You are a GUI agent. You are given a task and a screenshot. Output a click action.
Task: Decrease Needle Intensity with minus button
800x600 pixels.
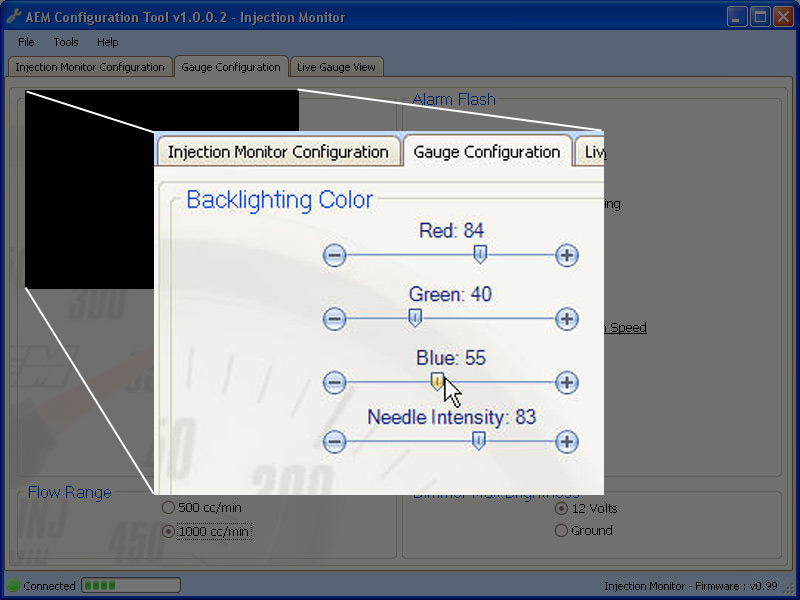click(x=335, y=441)
